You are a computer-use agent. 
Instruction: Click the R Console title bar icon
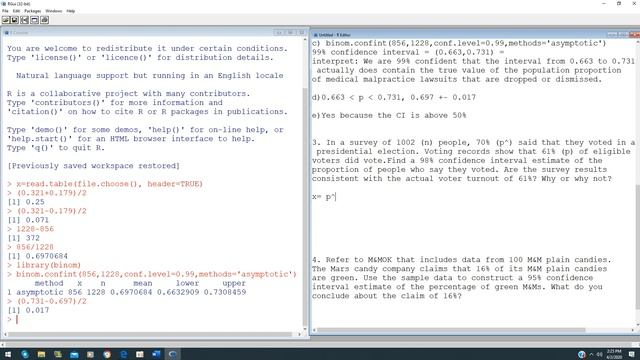pyautogui.click(x=6, y=32)
